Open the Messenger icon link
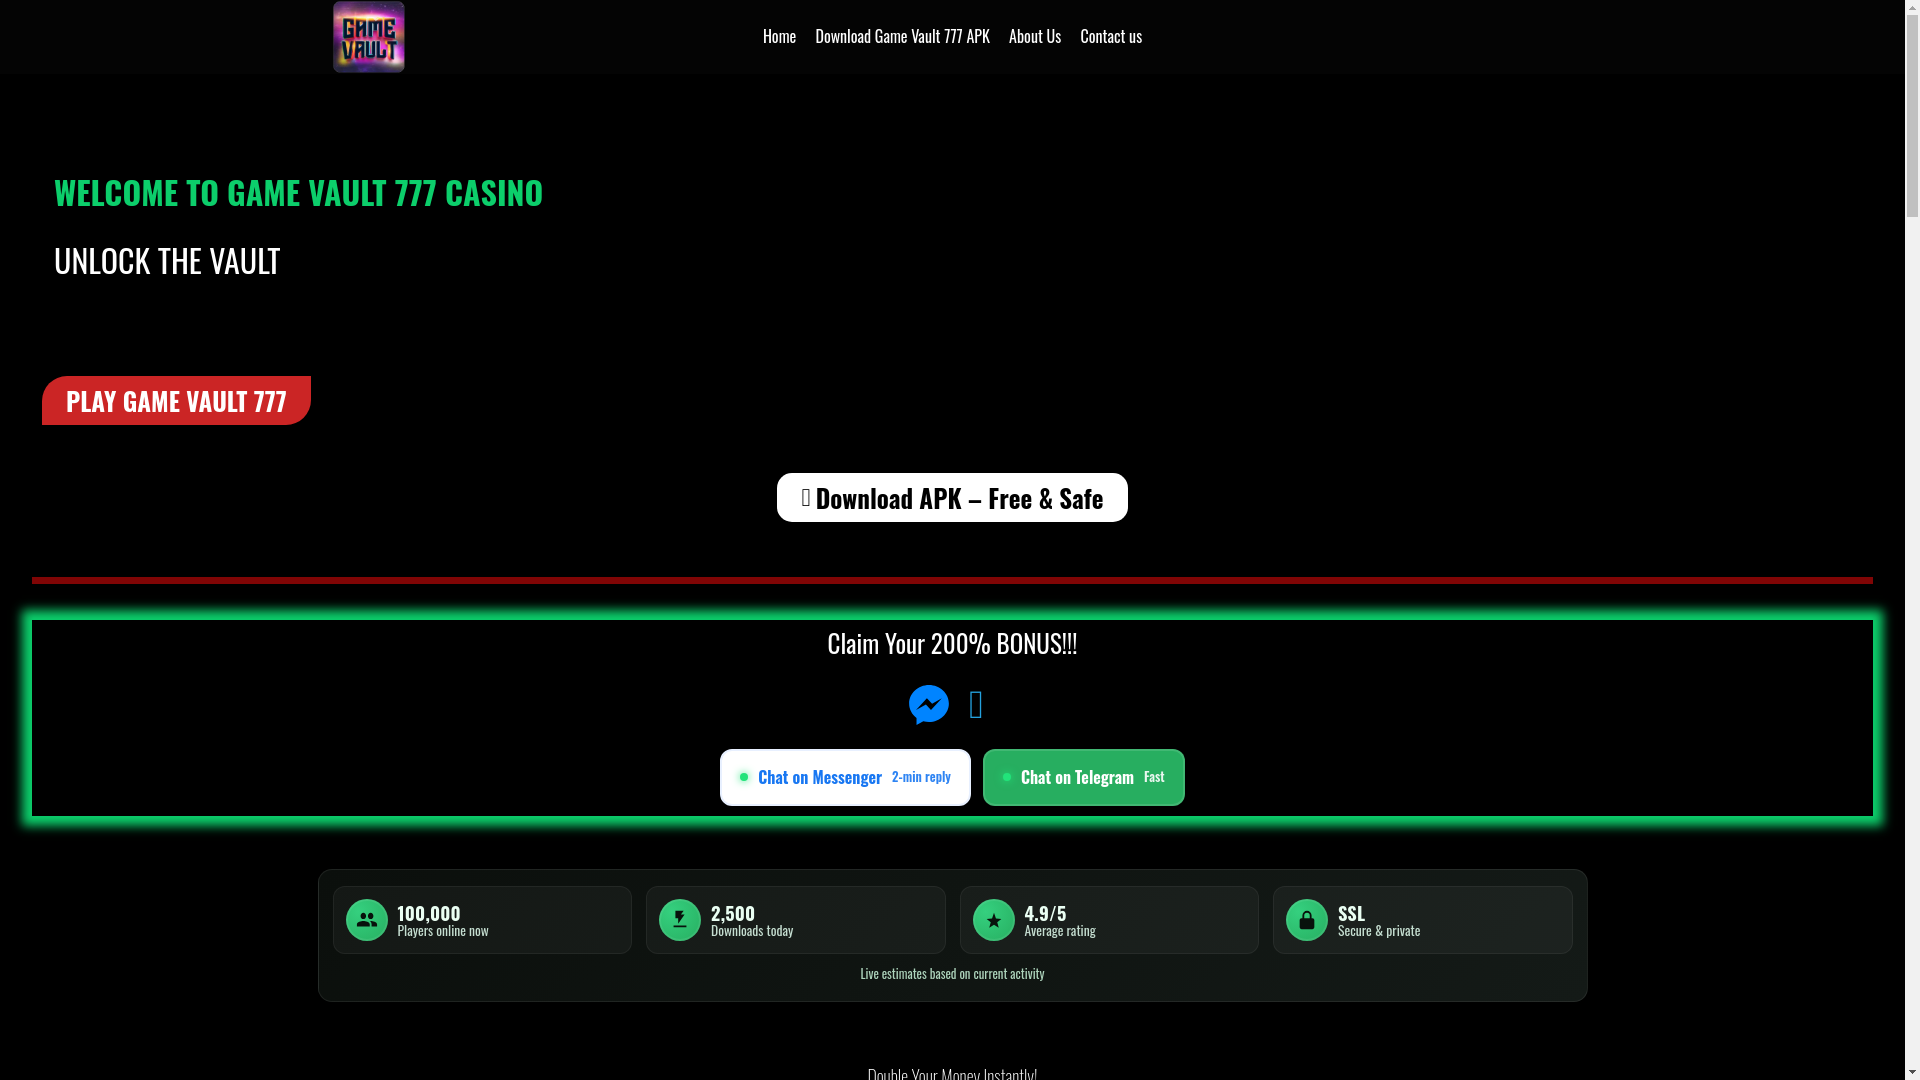The width and height of the screenshot is (1920, 1080). tap(928, 705)
